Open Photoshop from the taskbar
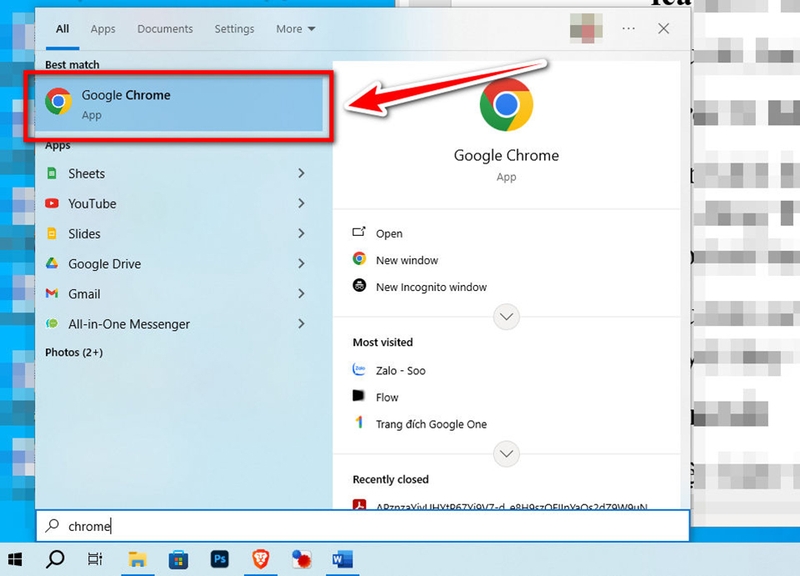The height and width of the screenshot is (576, 800). click(219, 559)
